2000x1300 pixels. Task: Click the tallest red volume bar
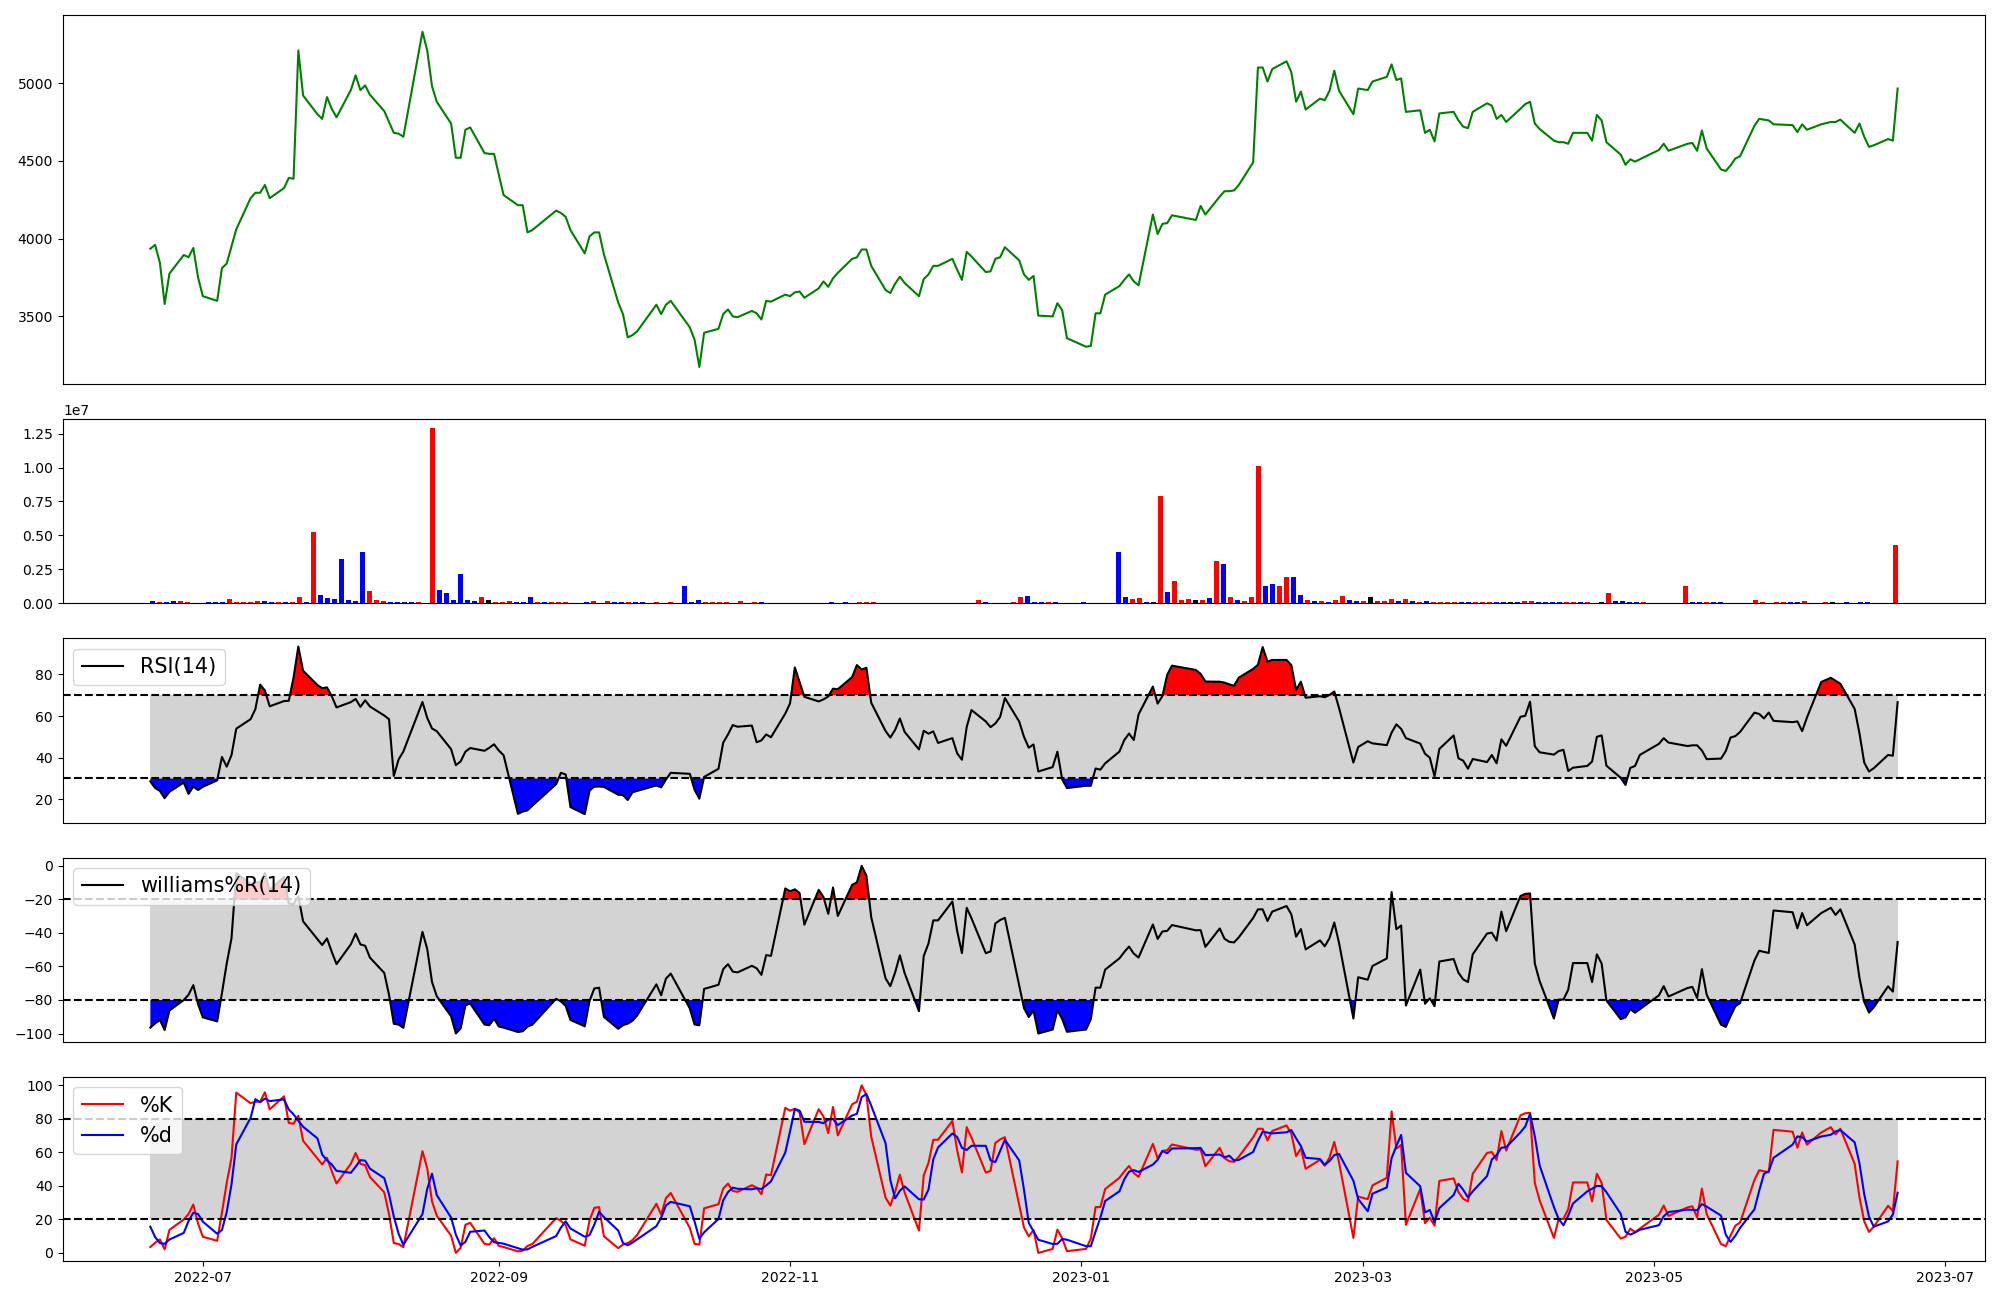click(432, 515)
